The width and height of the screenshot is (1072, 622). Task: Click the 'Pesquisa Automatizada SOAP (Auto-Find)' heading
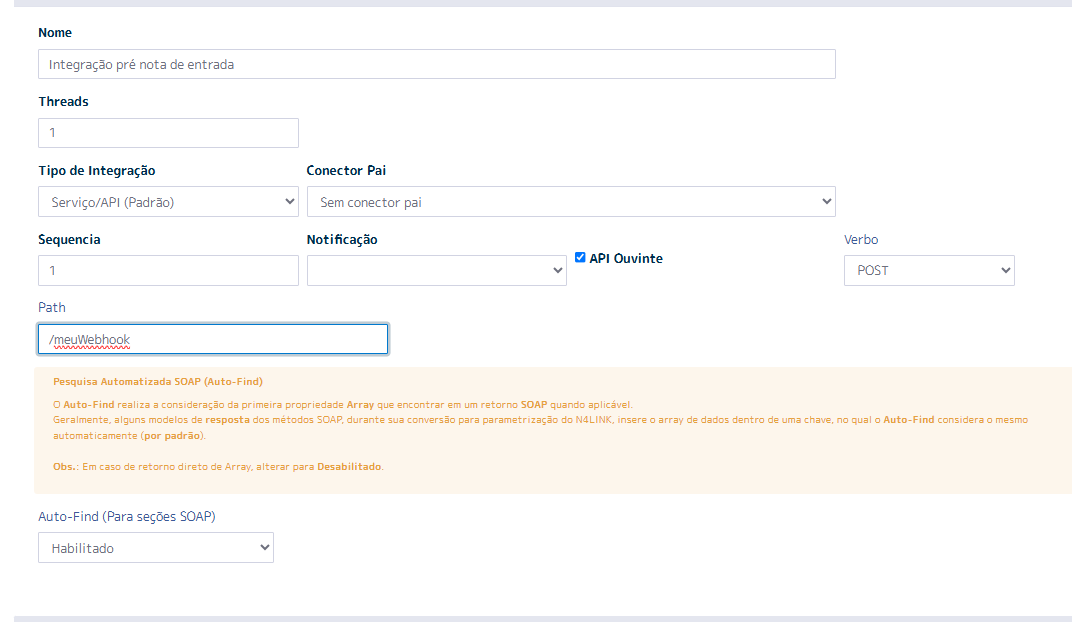pos(158,381)
